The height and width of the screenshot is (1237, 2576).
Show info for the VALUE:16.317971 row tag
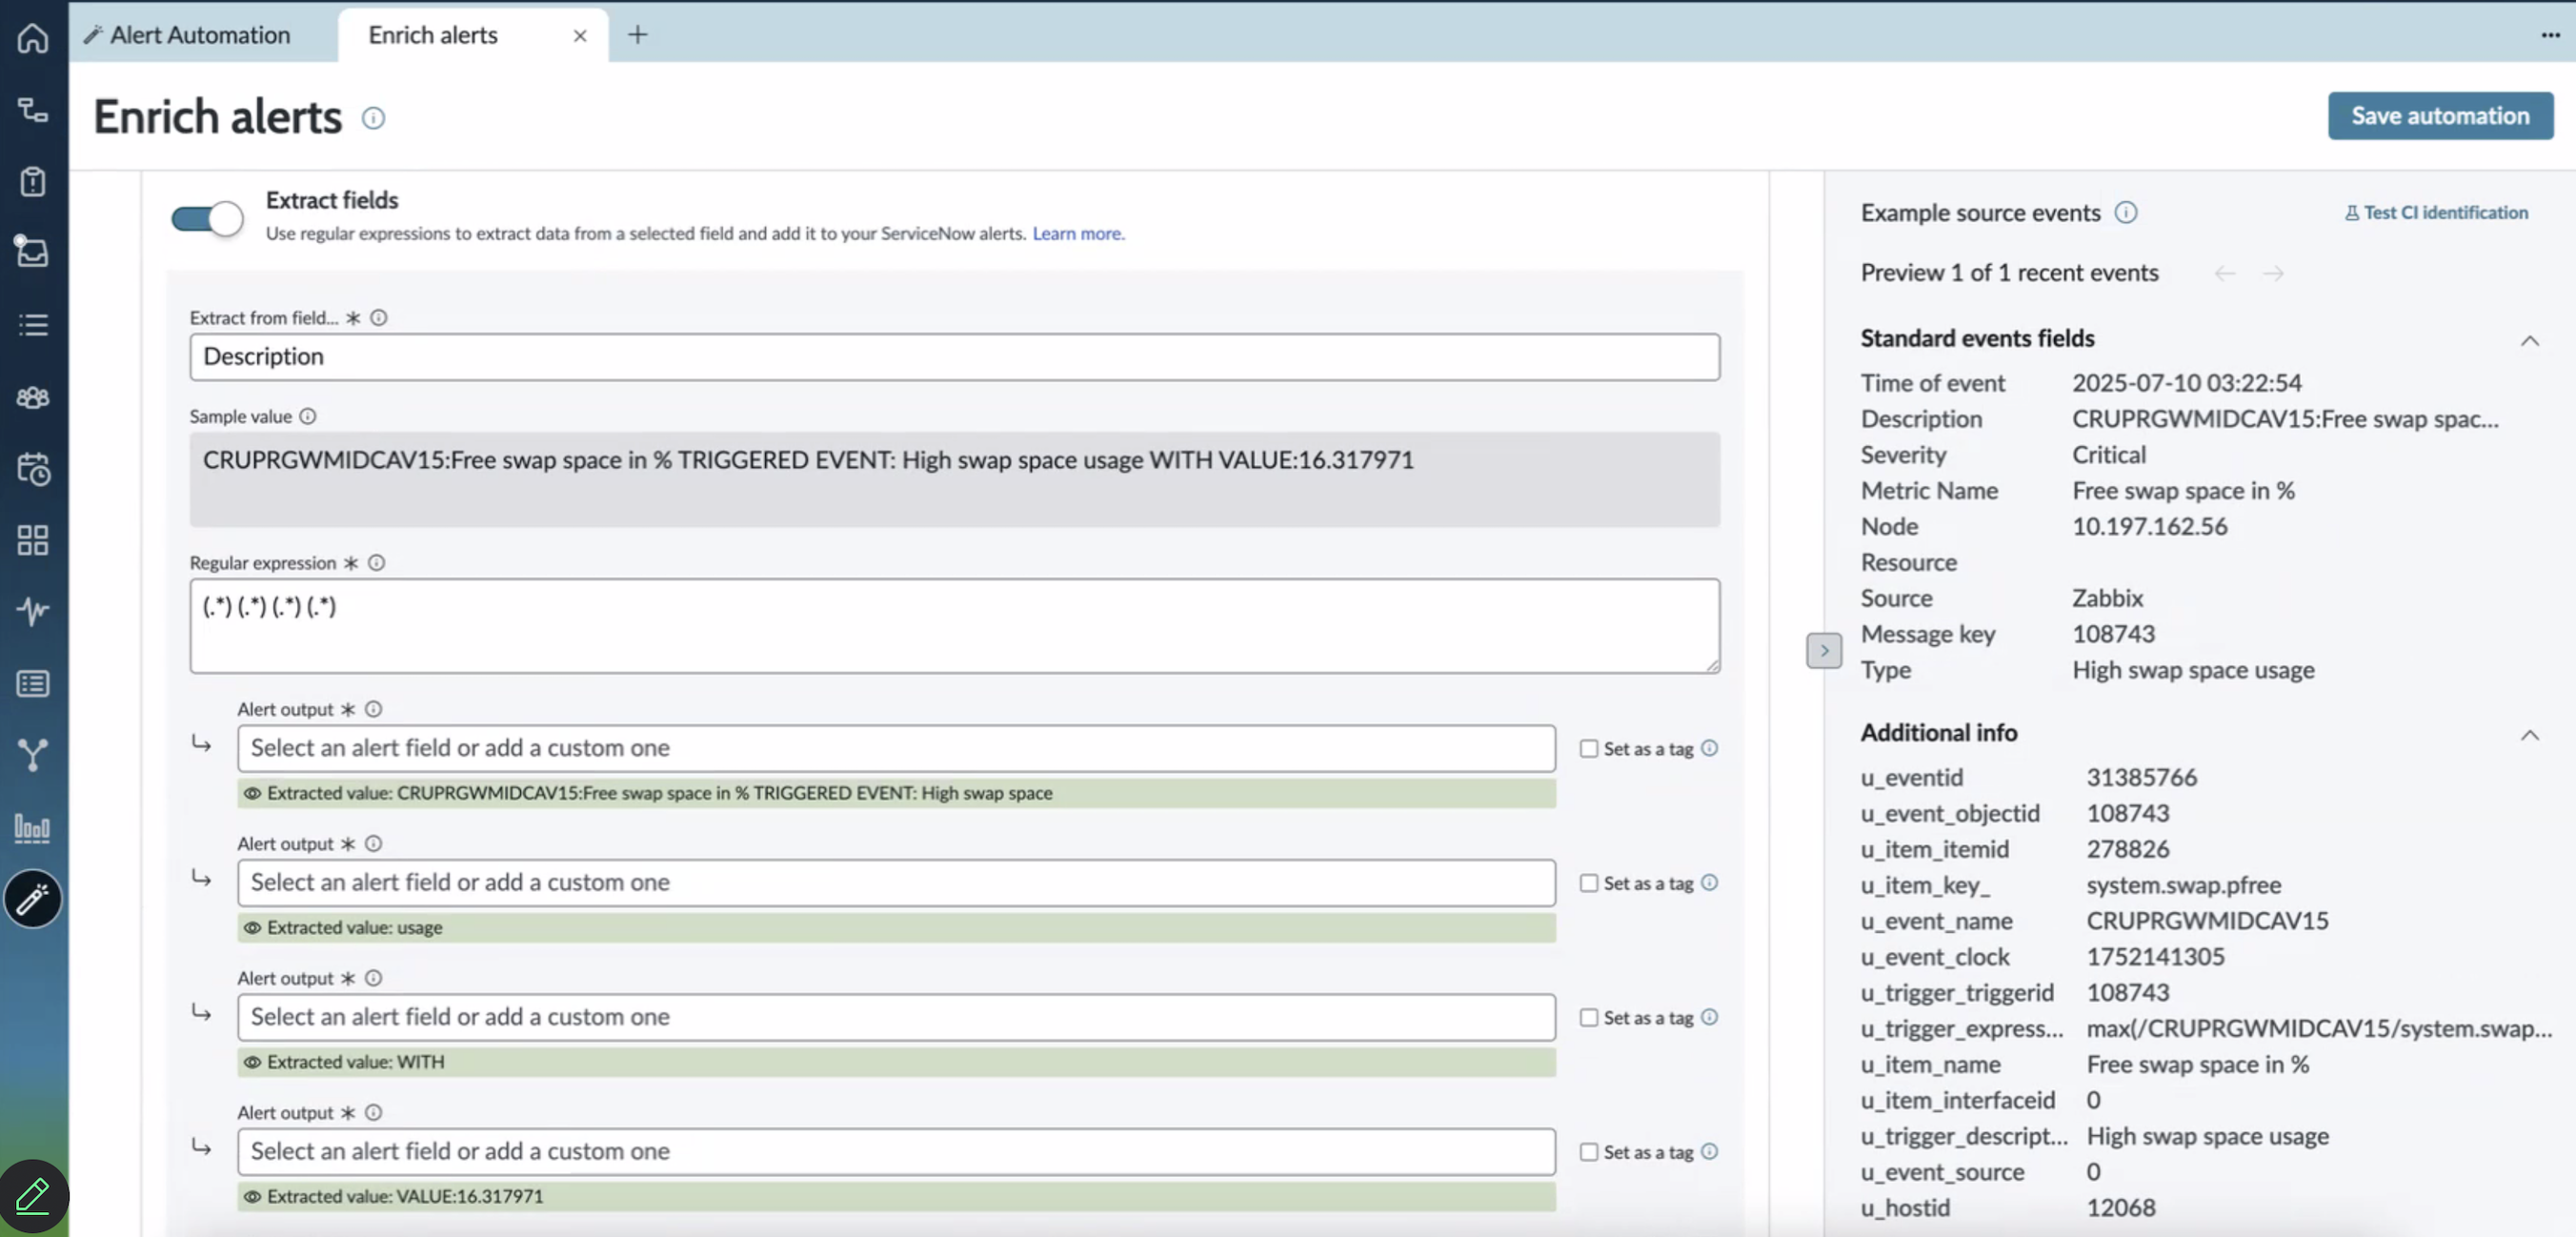click(x=1709, y=1151)
